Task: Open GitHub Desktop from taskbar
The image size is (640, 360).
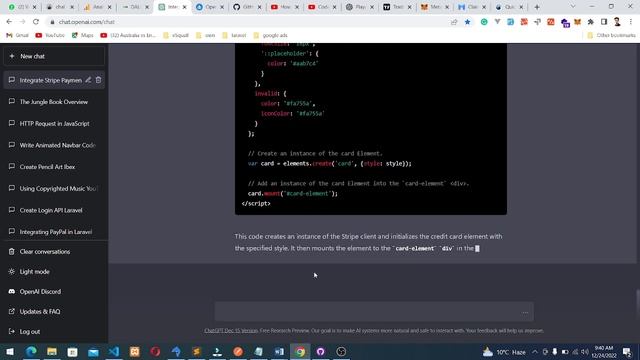Action: [x=321, y=351]
